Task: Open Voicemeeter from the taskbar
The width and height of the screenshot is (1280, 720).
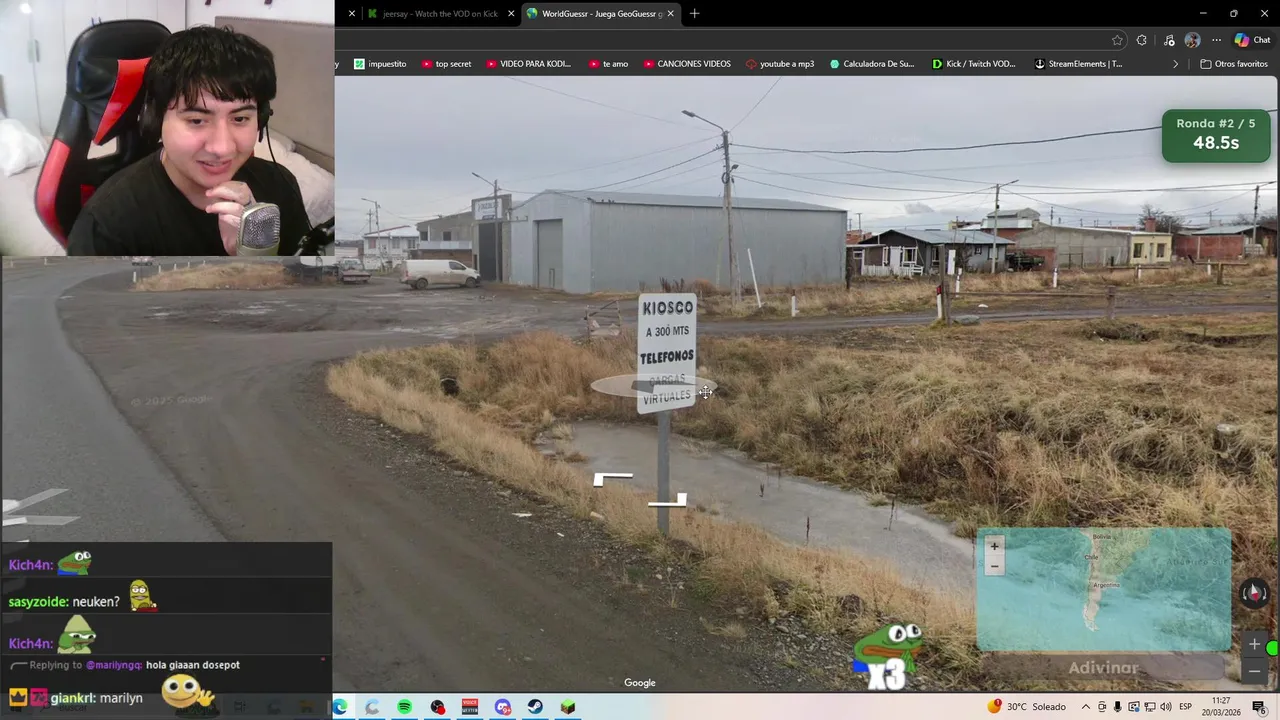Action: click(x=470, y=707)
